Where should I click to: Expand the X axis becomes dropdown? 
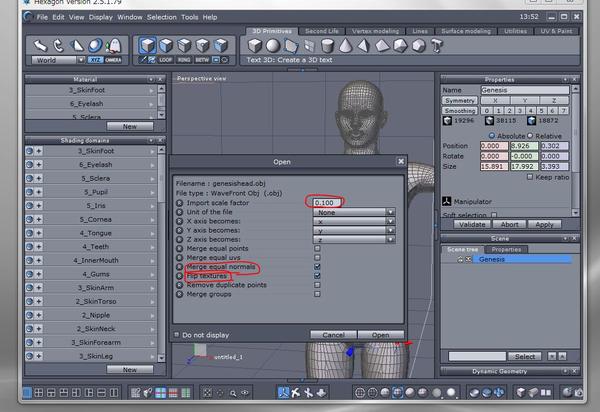pyautogui.click(x=353, y=221)
